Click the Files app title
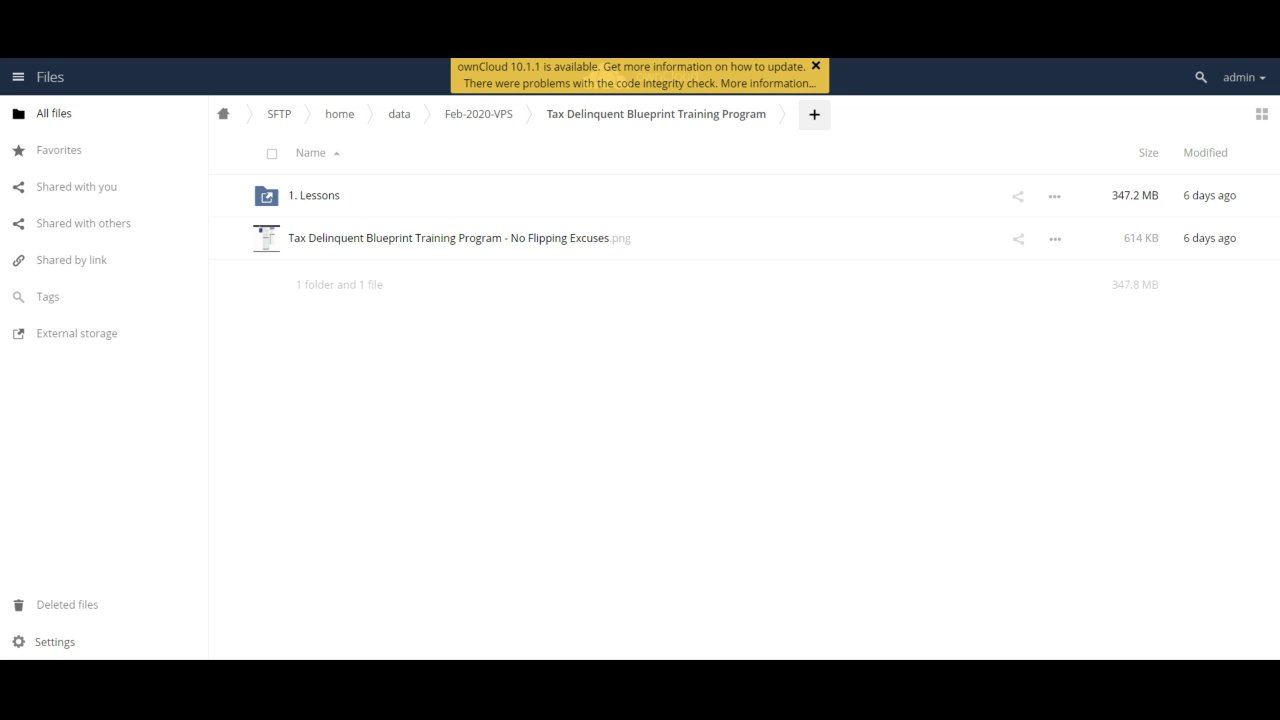The height and width of the screenshot is (720, 1280). pyautogui.click(x=50, y=77)
